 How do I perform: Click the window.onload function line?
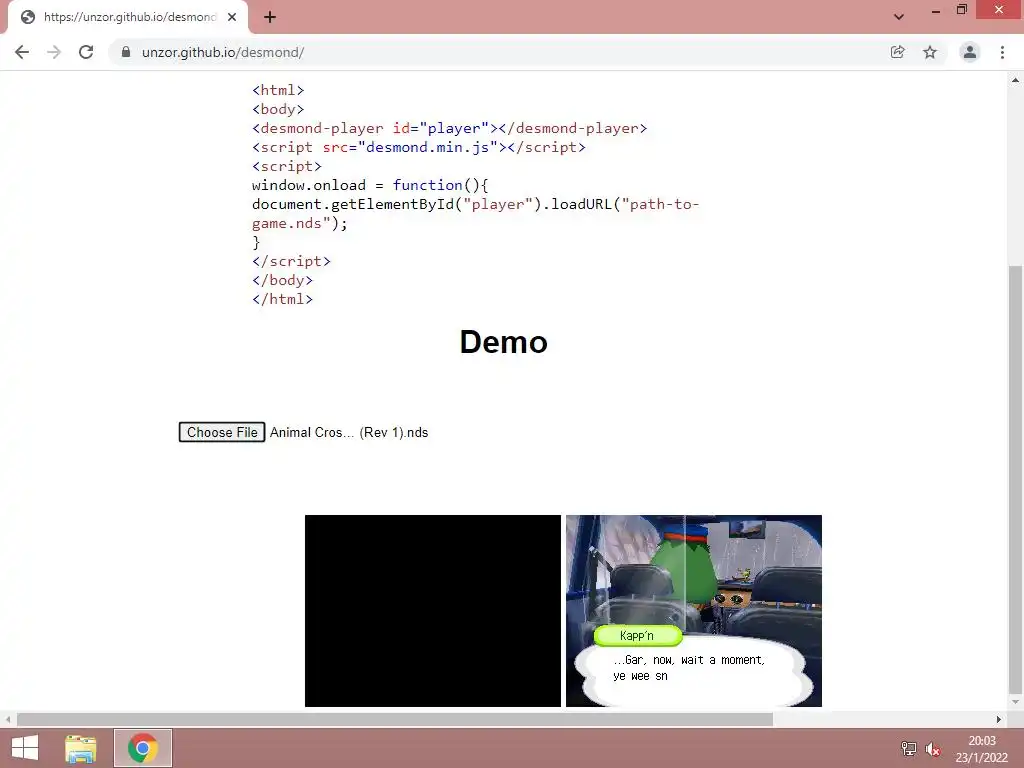[x=370, y=185]
